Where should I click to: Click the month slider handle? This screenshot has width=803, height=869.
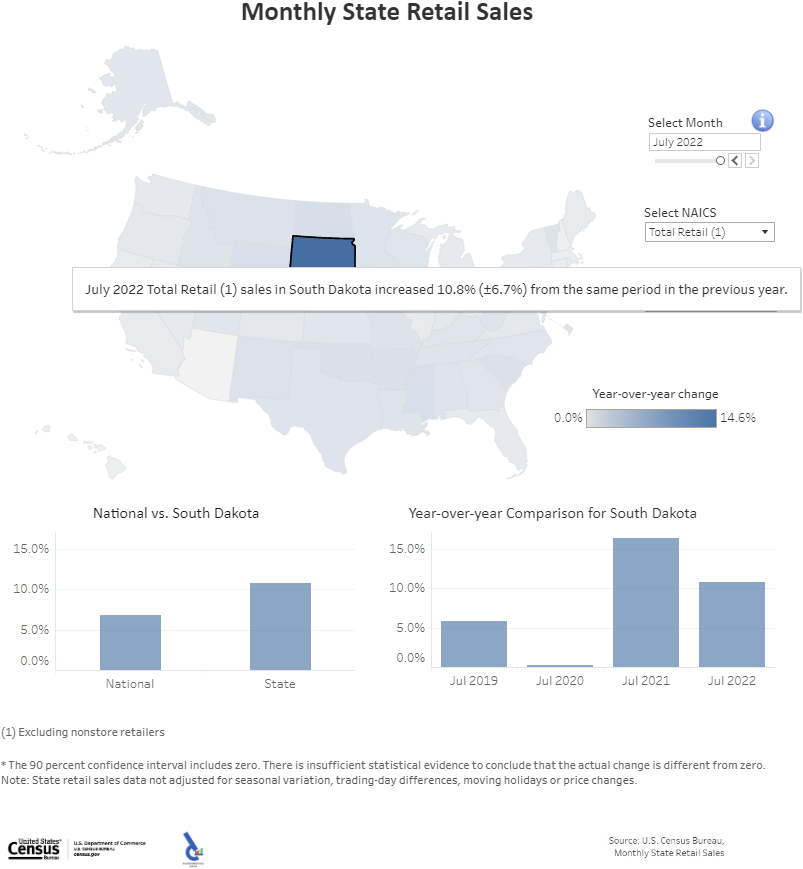point(720,160)
